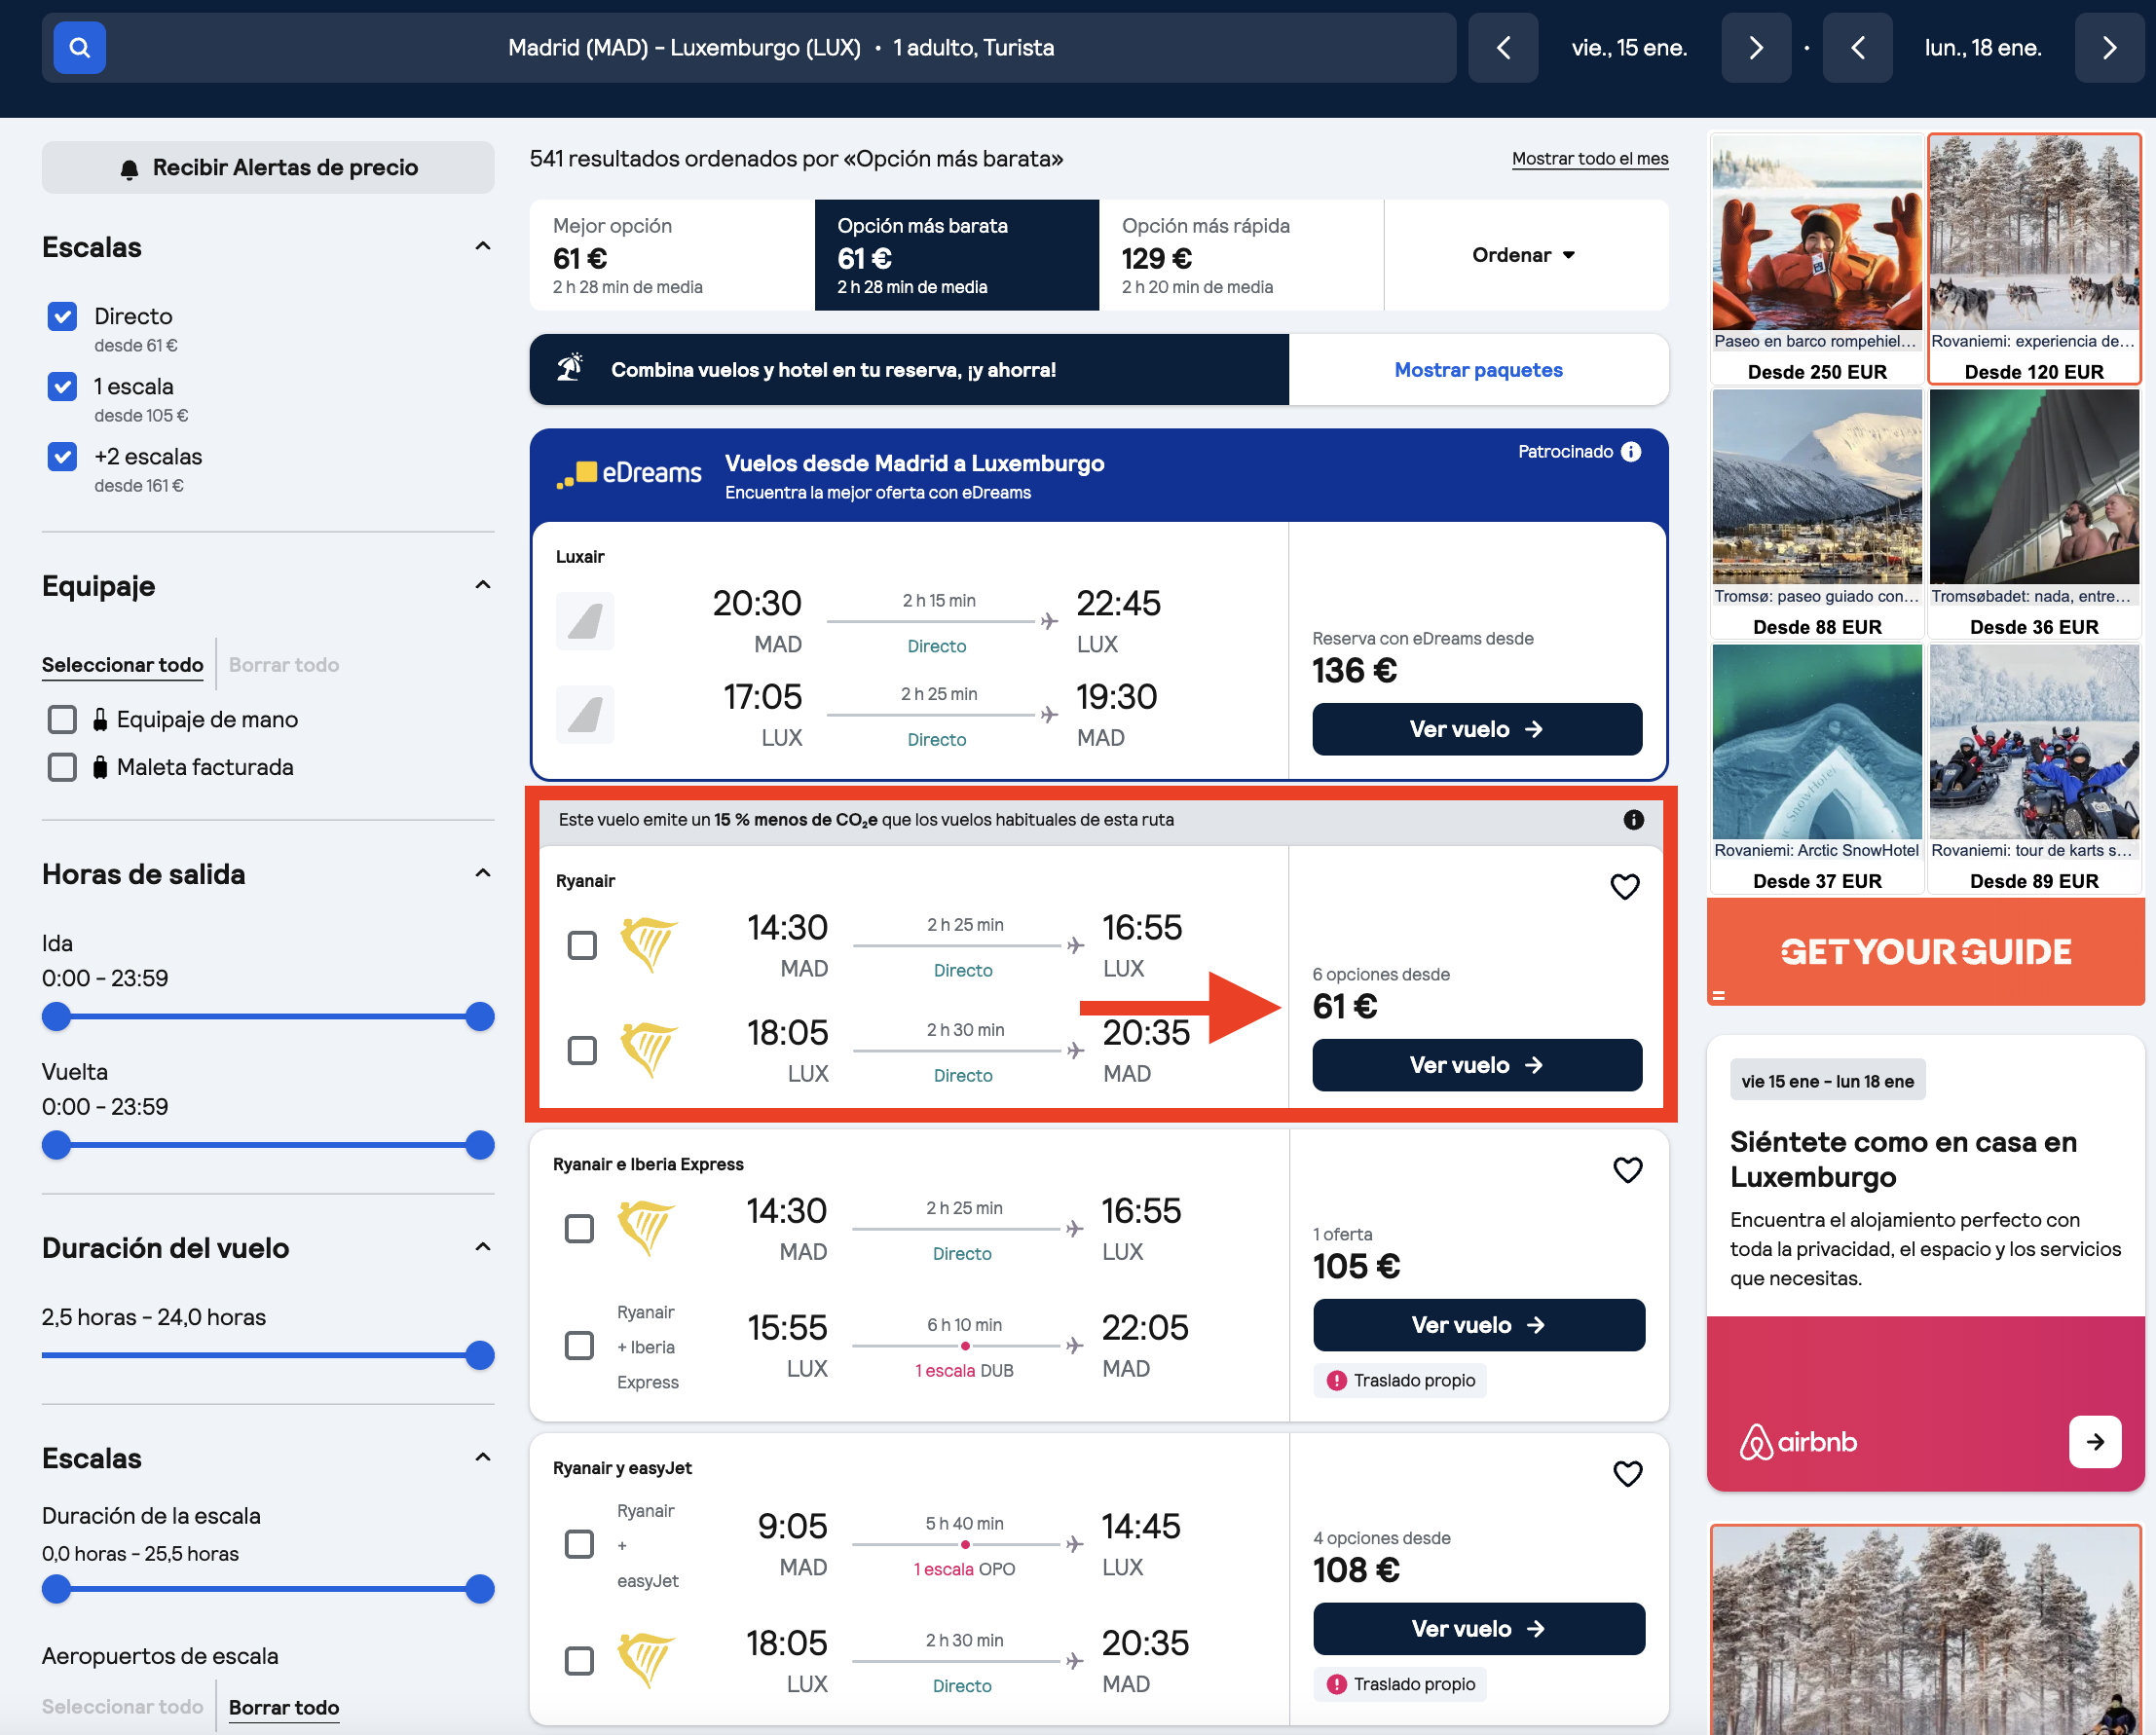The image size is (2156, 1735).
Task: Go to next return date arrow
Action: point(2109,47)
